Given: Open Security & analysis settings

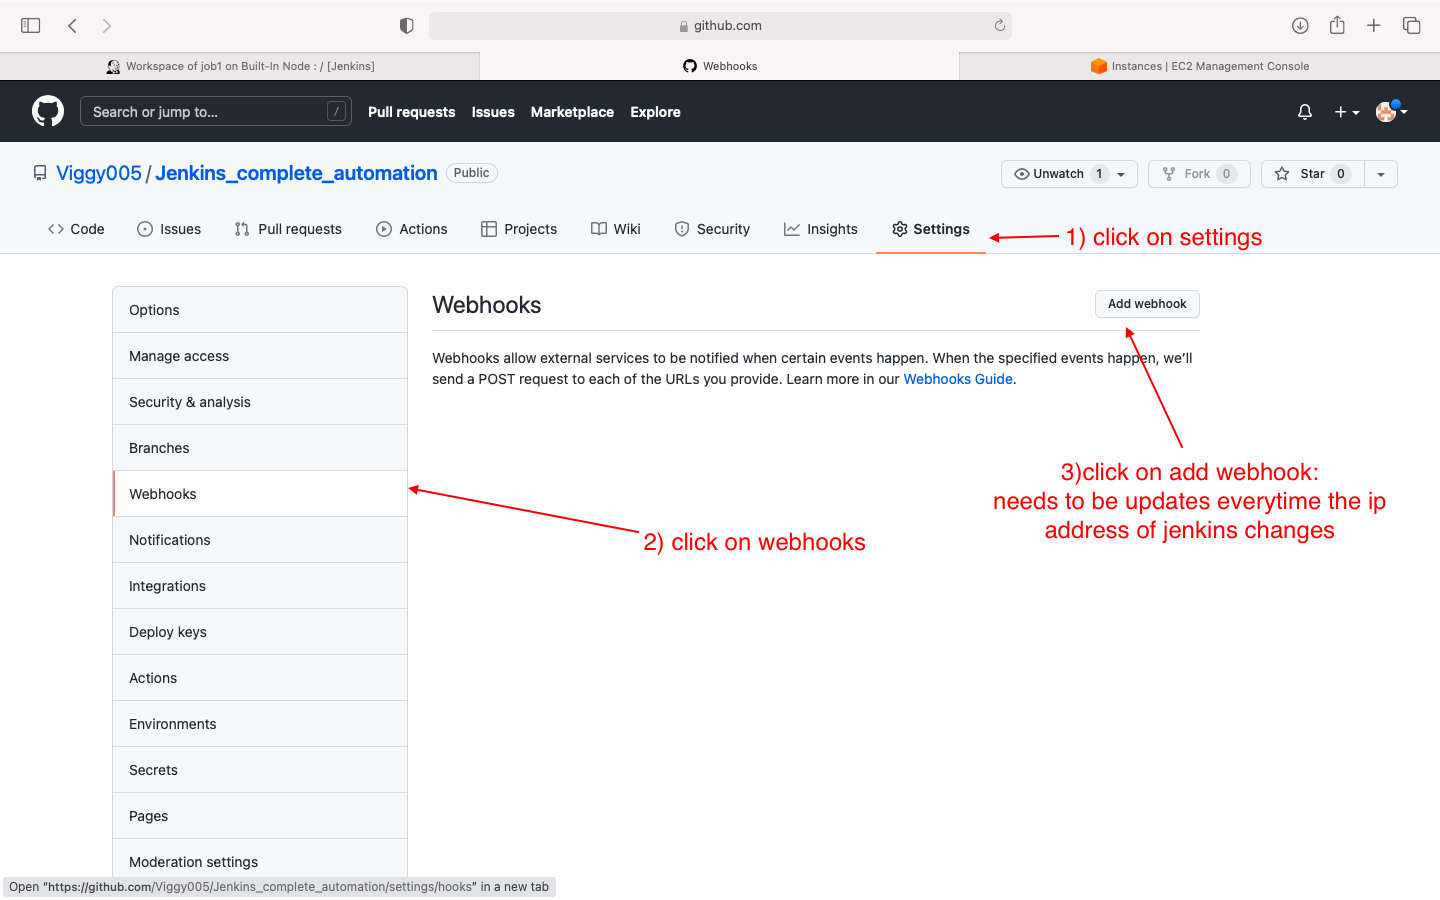Looking at the screenshot, I should pos(260,402).
